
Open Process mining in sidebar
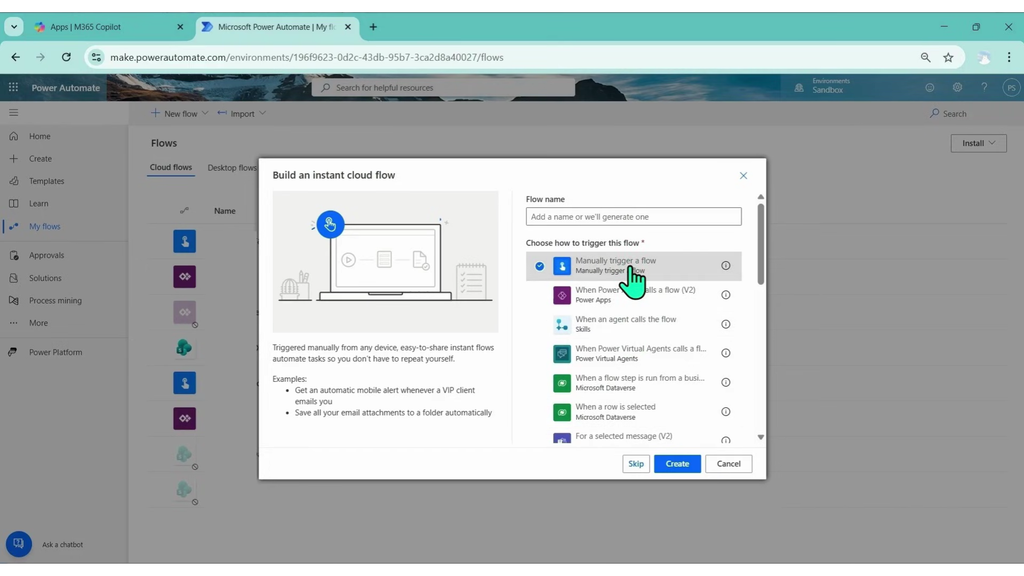[56, 300]
